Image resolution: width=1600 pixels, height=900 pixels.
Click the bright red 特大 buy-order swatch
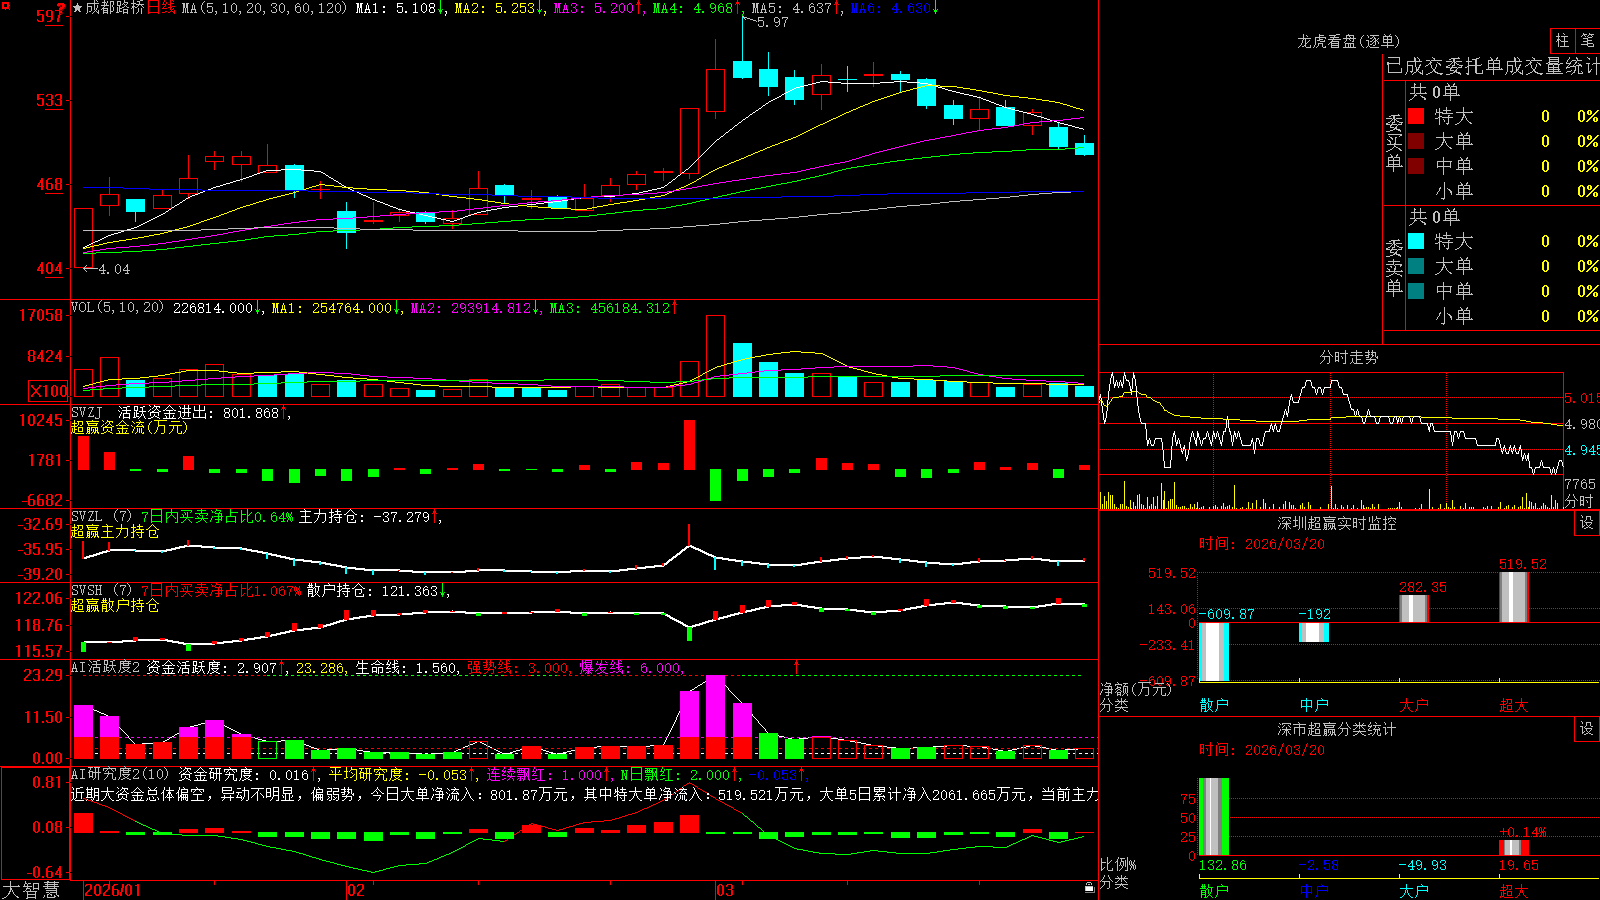[1416, 116]
